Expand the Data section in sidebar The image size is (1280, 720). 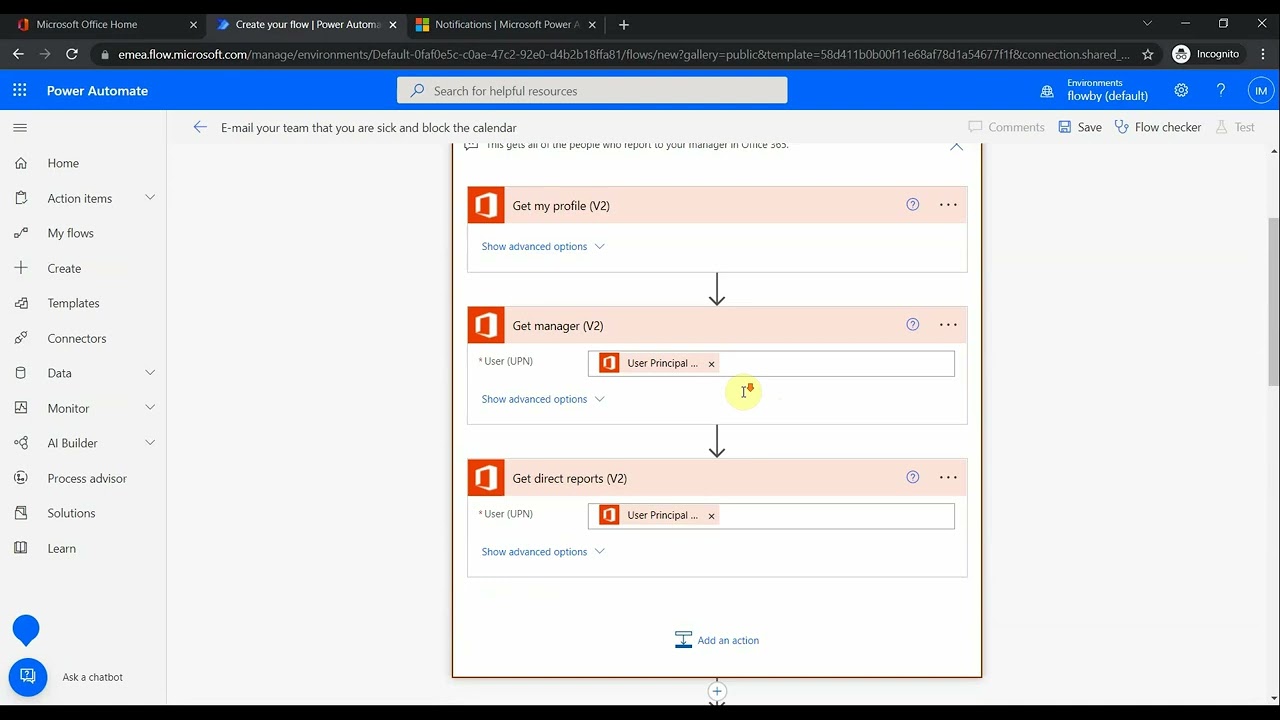pyautogui.click(x=150, y=373)
